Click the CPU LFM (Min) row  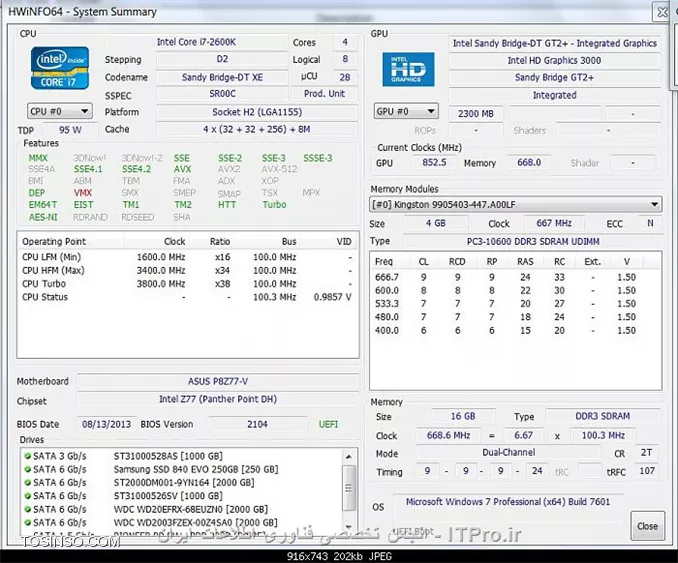click(x=187, y=257)
